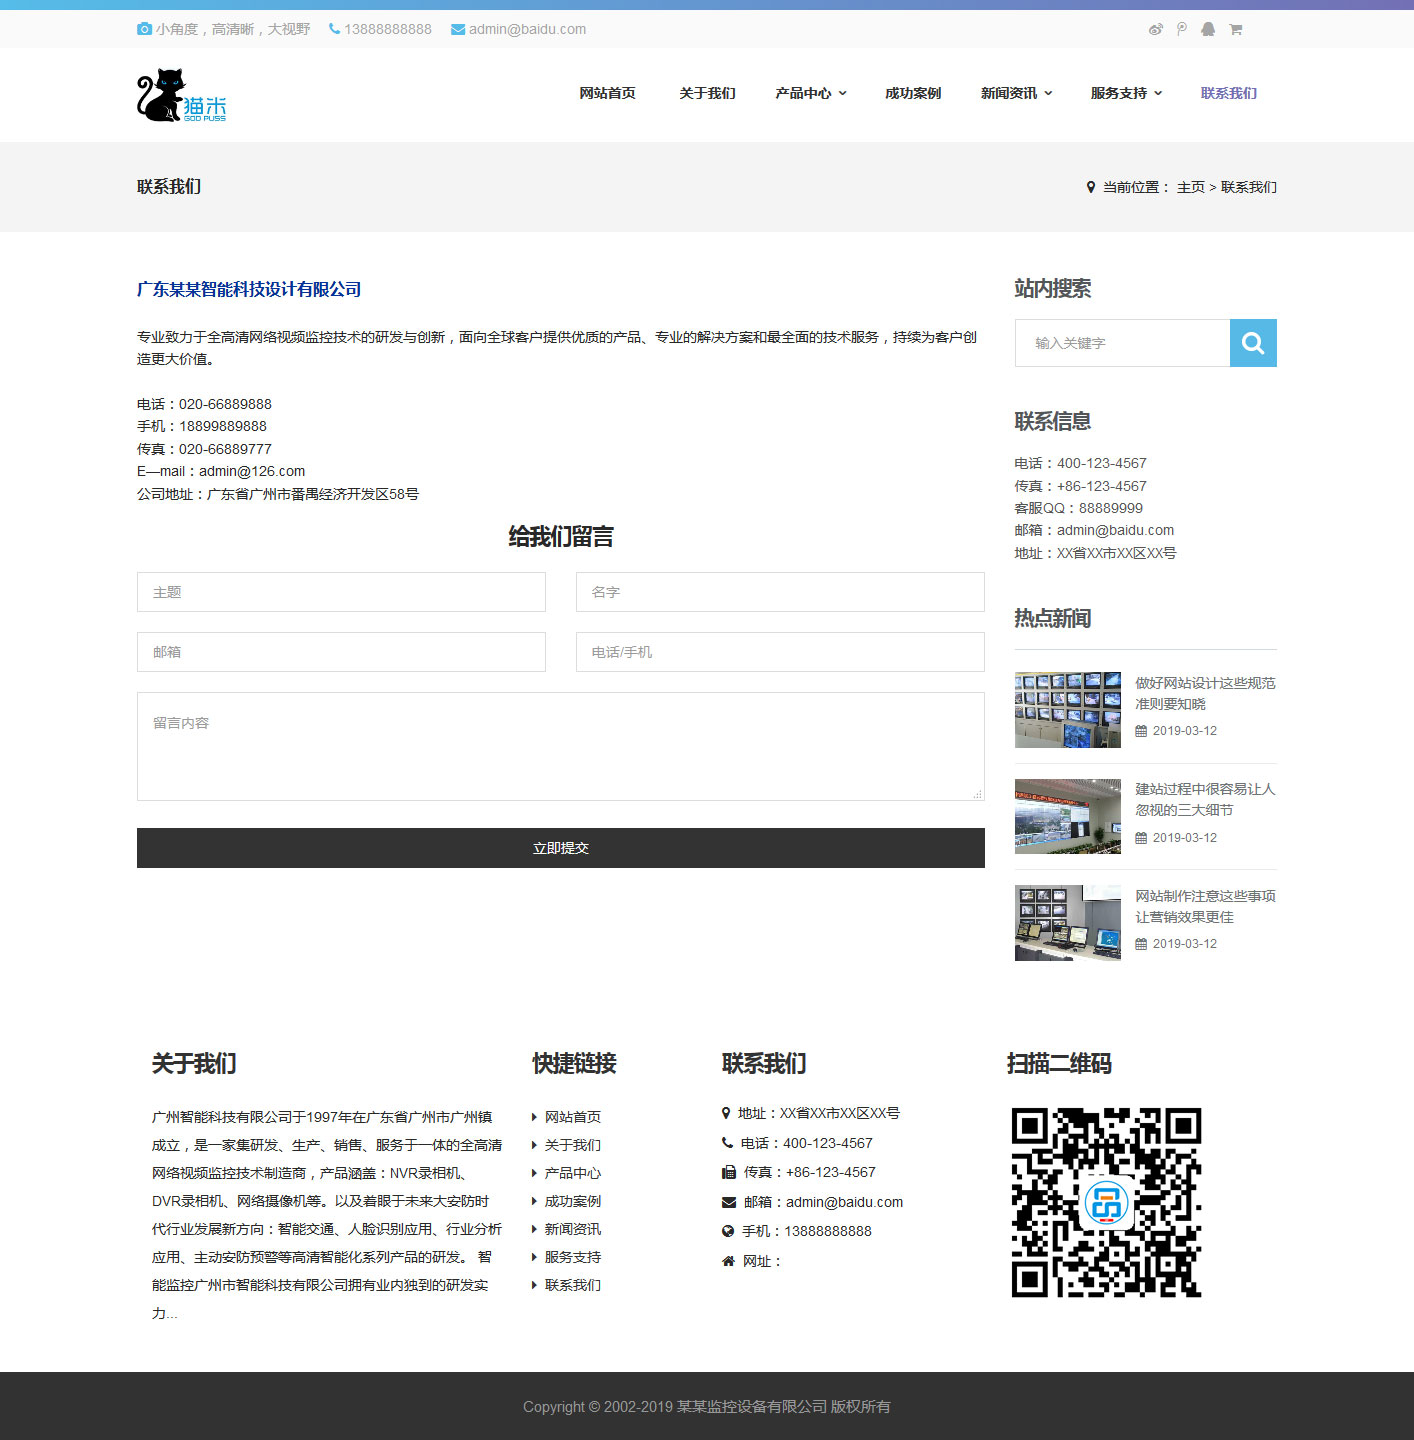
Task: Open the first hot news thumbnail
Action: pyautogui.click(x=1067, y=710)
